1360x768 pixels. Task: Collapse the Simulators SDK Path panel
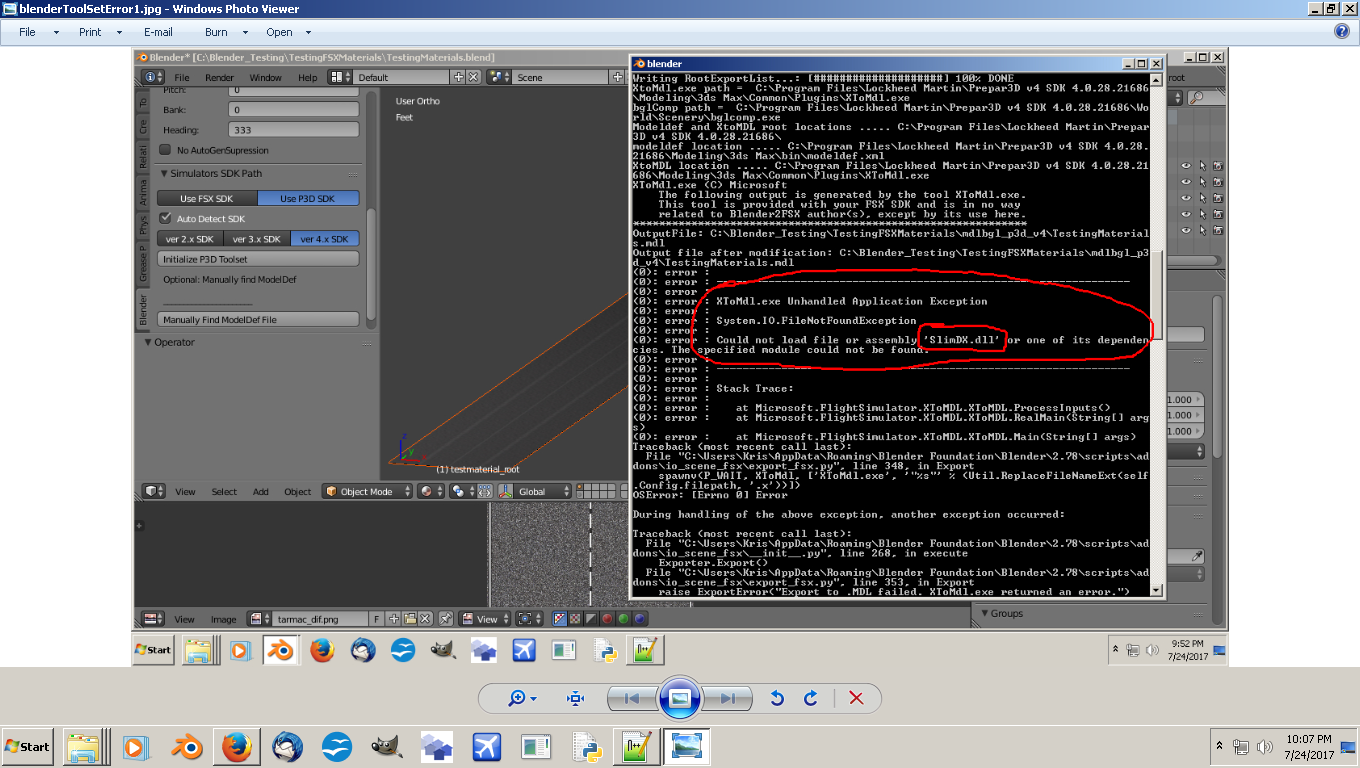click(164, 174)
